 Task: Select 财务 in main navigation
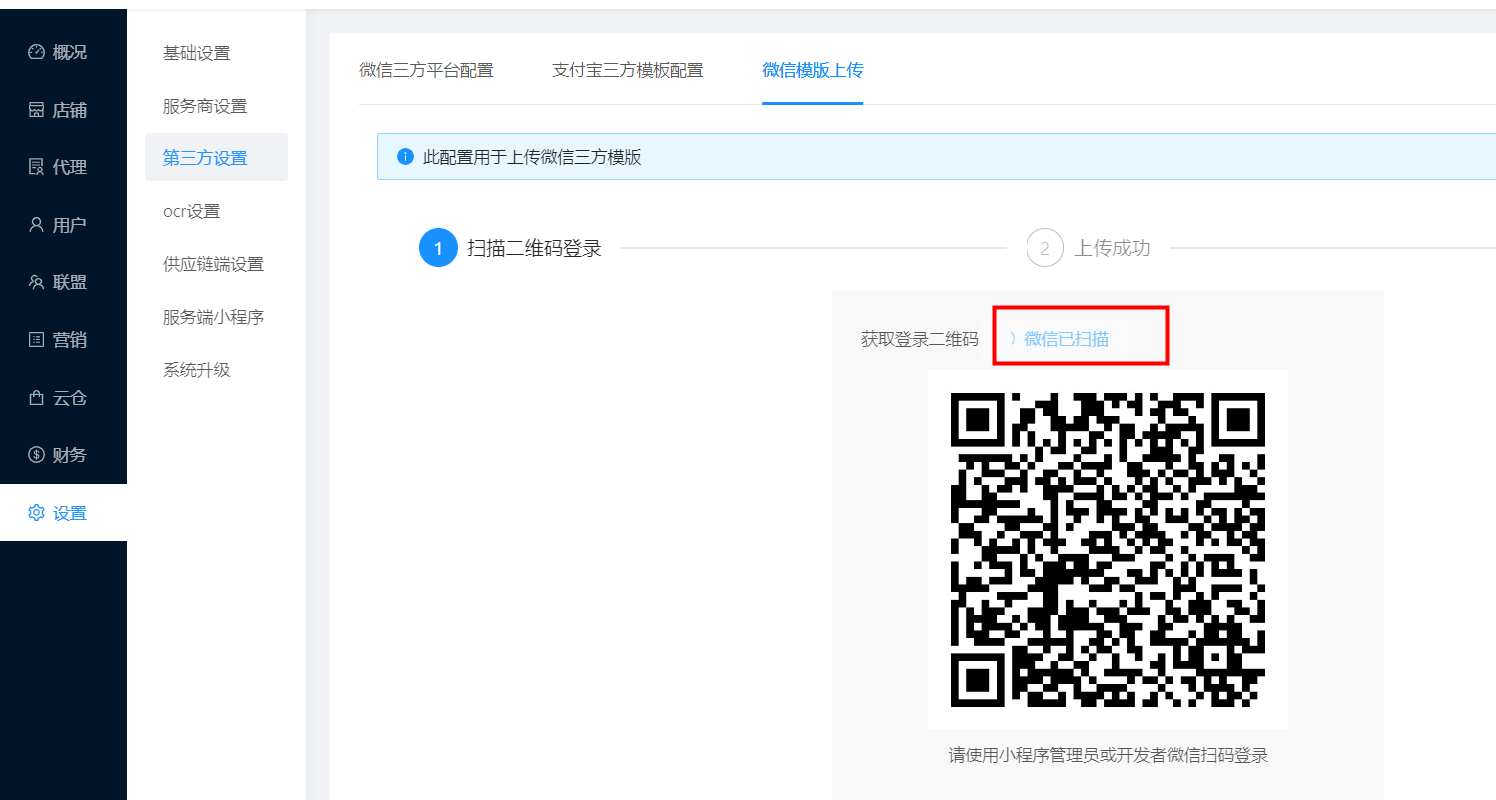pos(63,455)
